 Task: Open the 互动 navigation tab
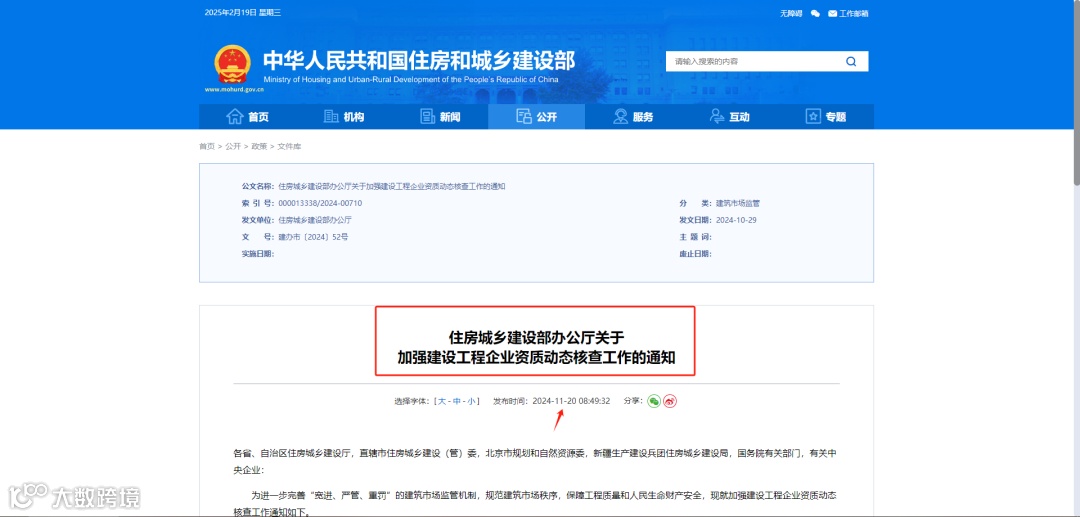click(729, 117)
